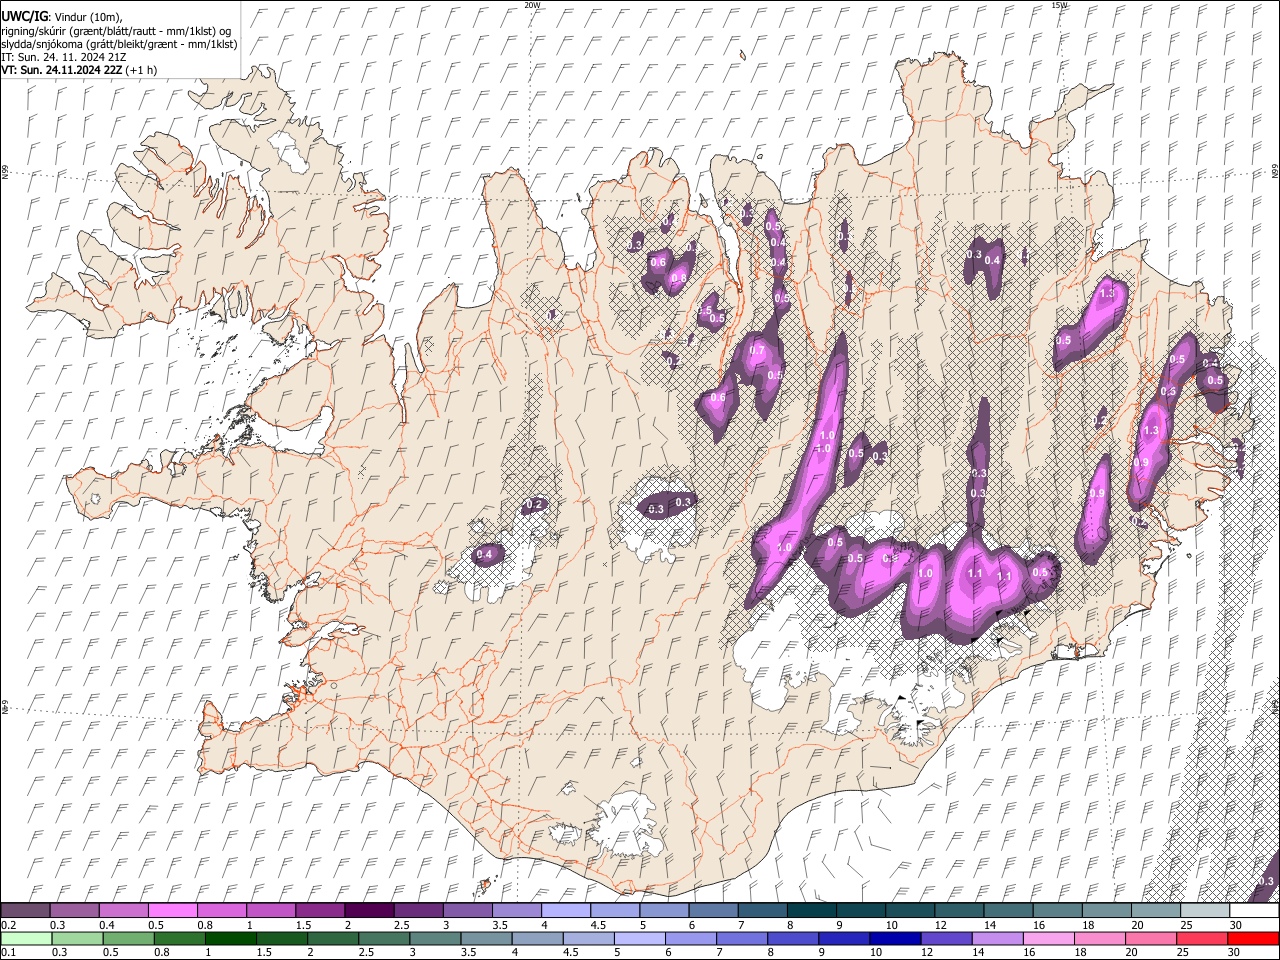Click the 'UWC/IG: Vindur (10m)' title text
The width and height of the screenshot is (1280, 960).
point(62,16)
